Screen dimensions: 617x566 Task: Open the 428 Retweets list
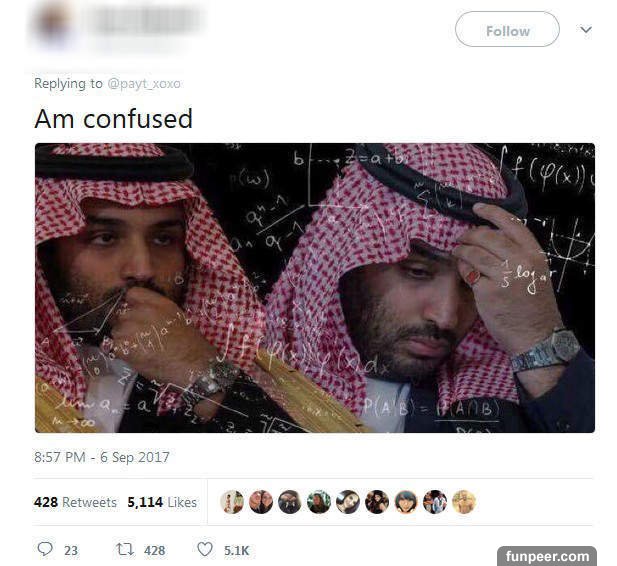75,502
